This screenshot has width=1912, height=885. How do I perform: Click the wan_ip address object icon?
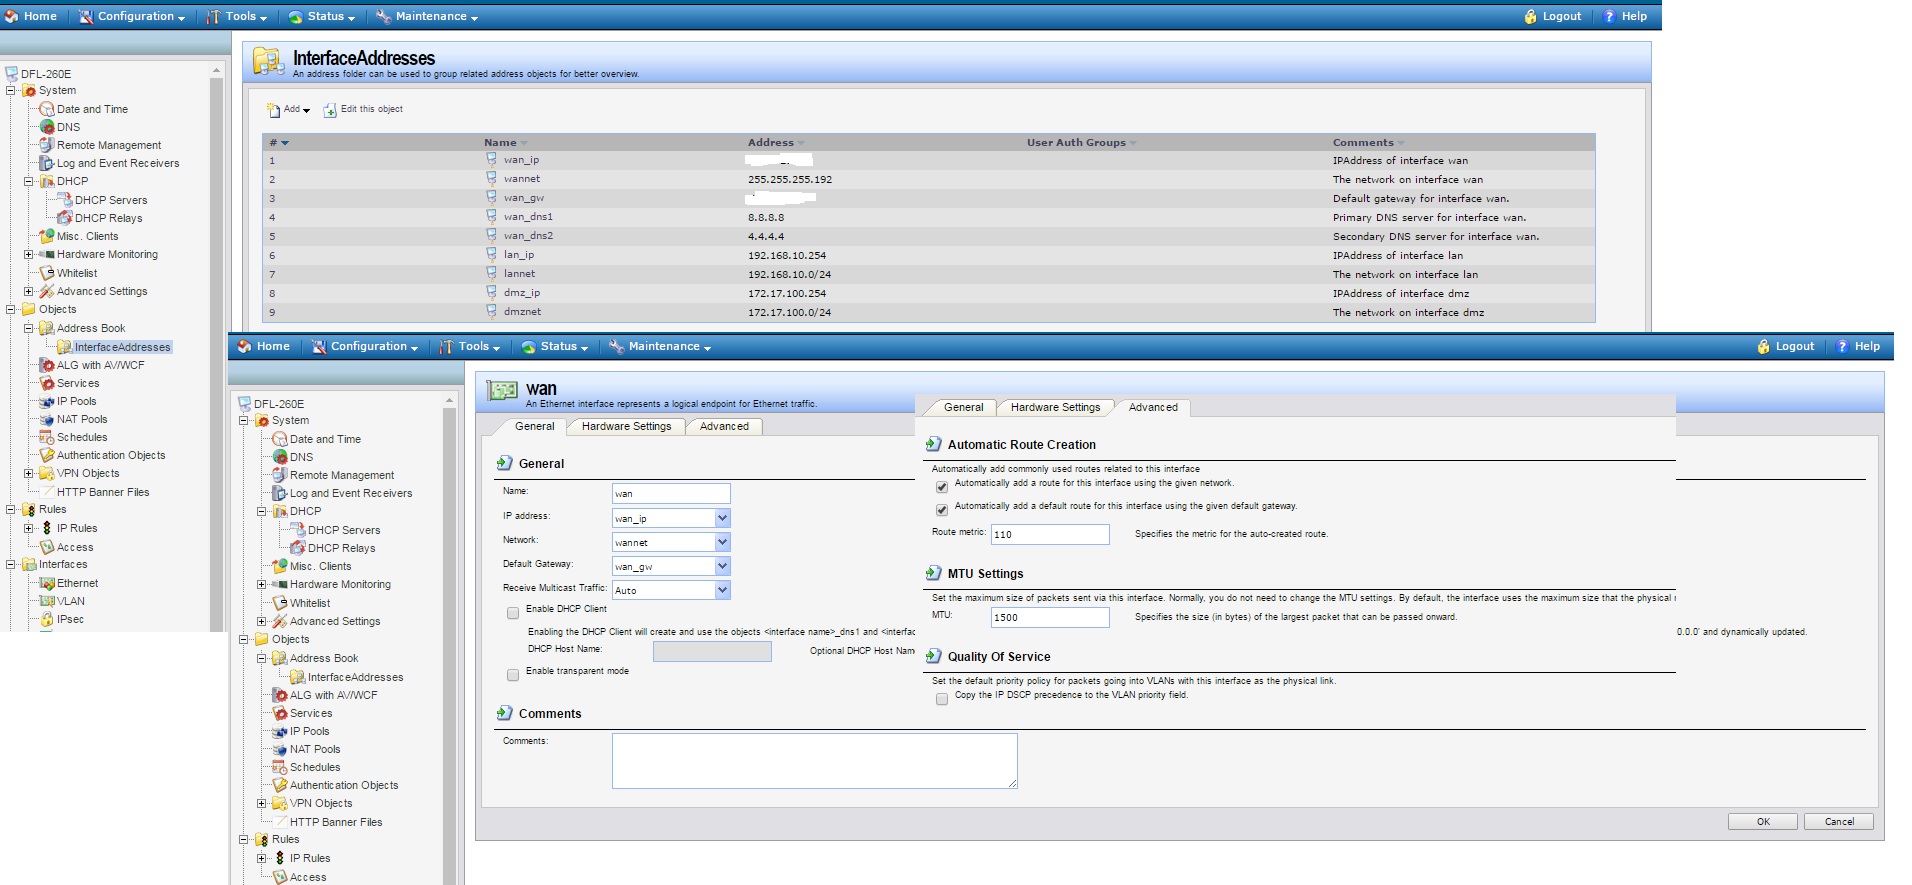pyautogui.click(x=491, y=159)
